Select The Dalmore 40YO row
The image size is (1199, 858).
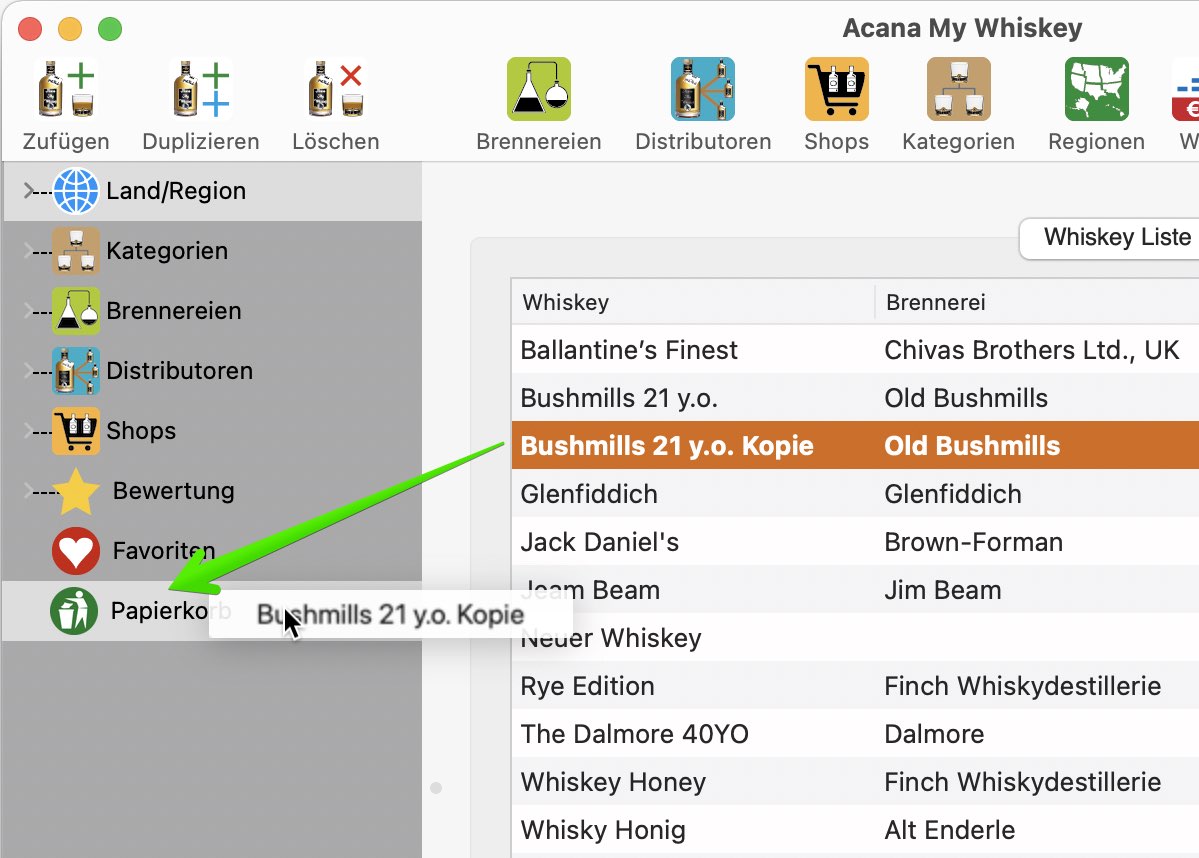coord(855,734)
